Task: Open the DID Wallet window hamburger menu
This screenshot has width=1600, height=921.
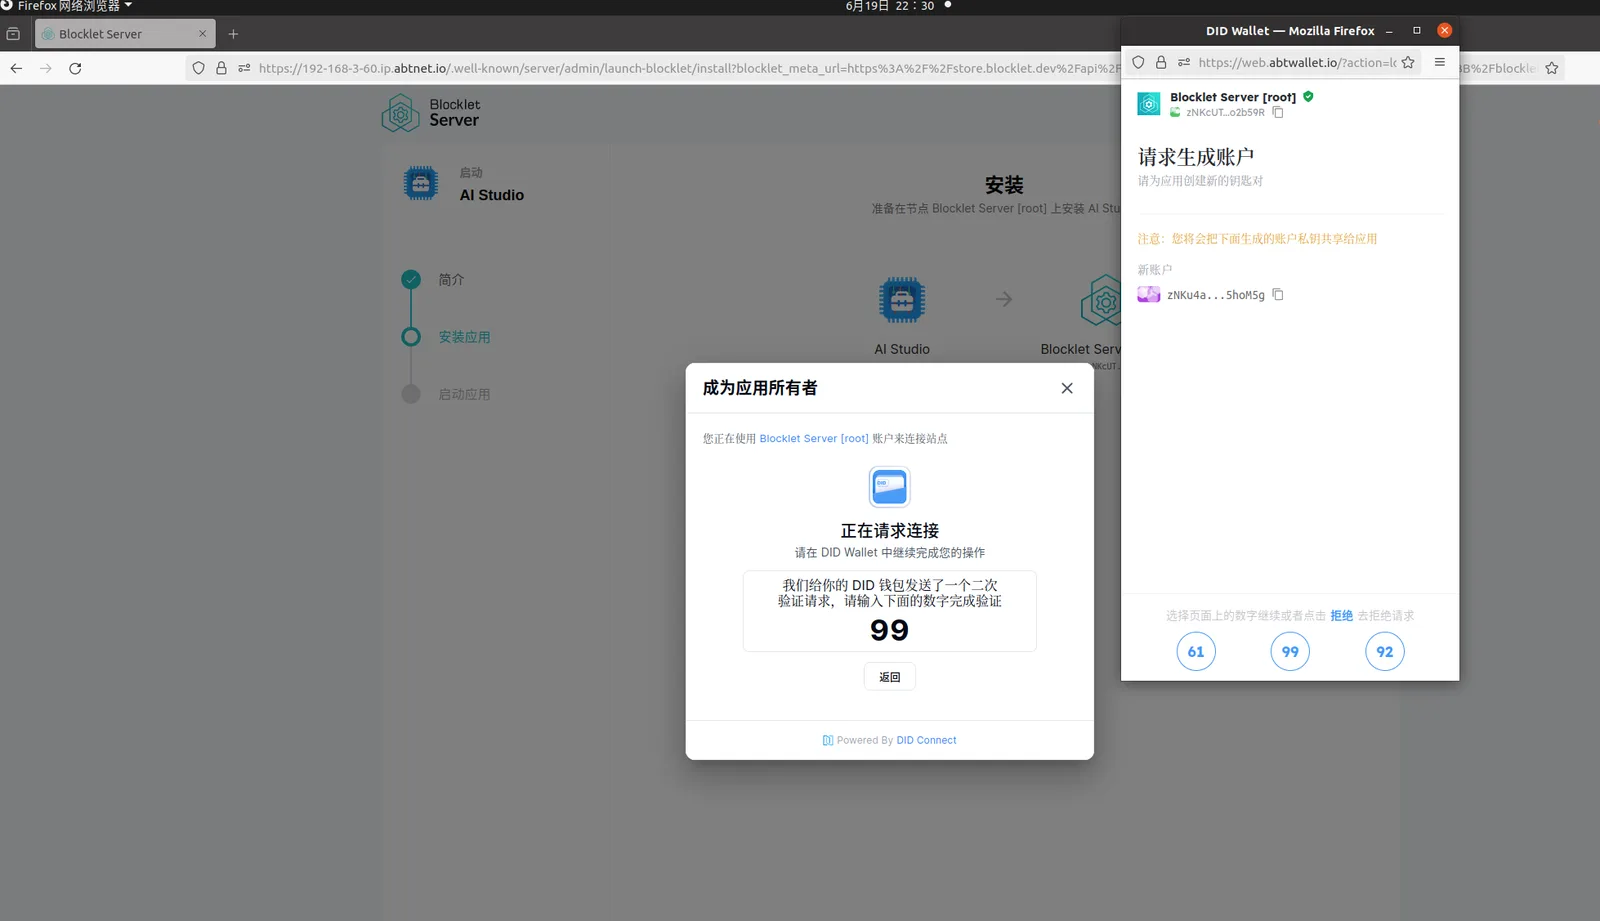Action: coord(1440,62)
